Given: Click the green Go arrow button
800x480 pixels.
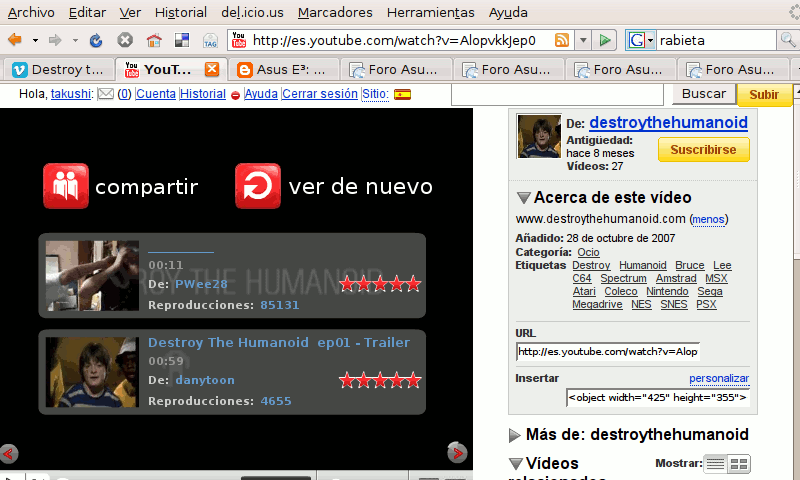Looking at the screenshot, I should click(605, 40).
